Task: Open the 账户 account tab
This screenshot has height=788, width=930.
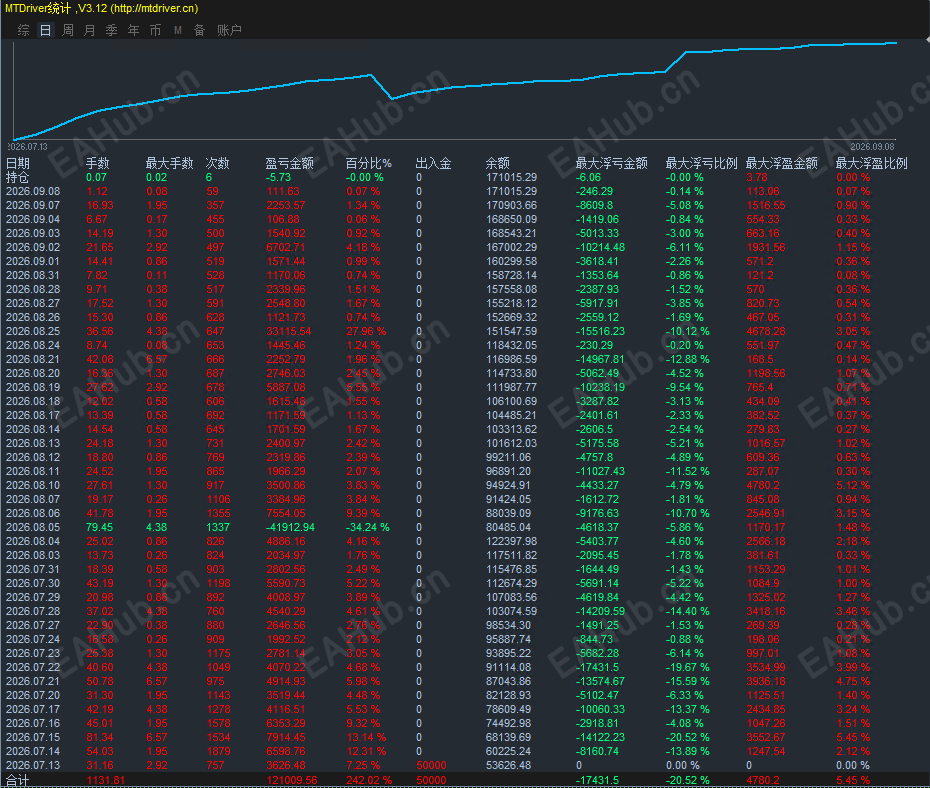Action: point(229,30)
